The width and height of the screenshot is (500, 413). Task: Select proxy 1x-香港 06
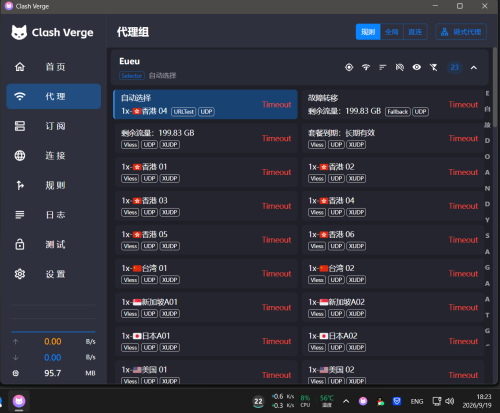393,240
